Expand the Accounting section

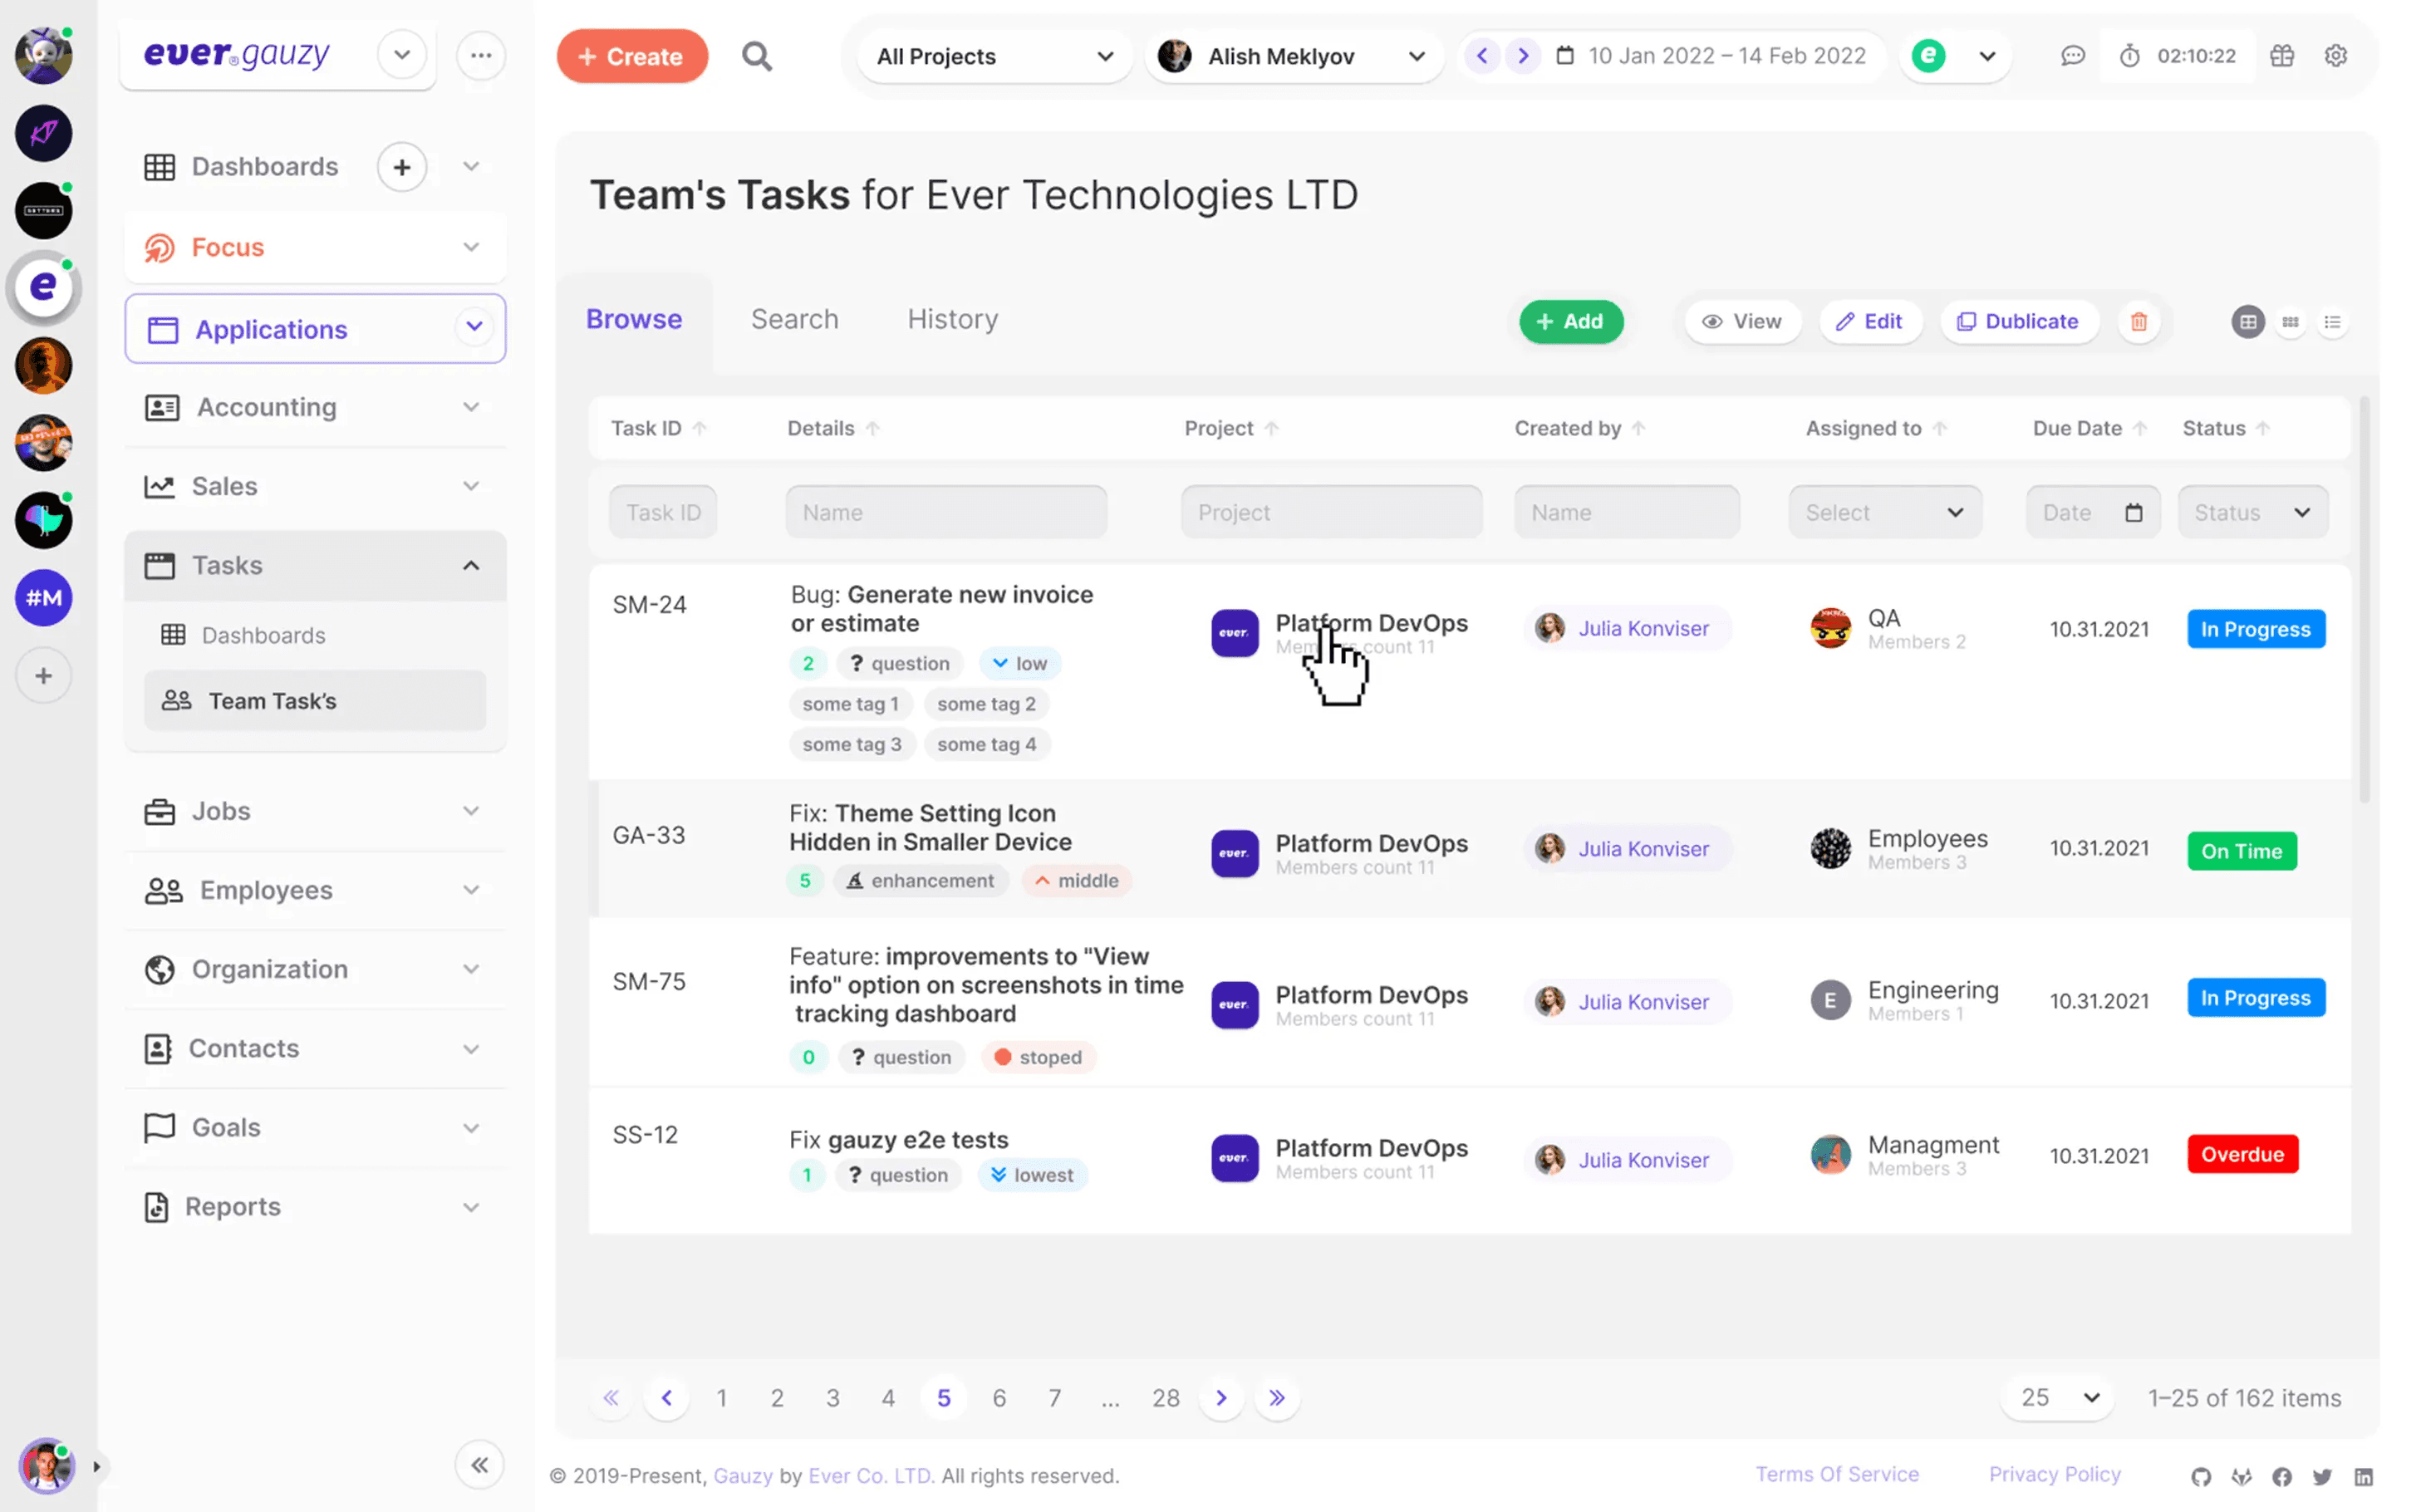470,407
